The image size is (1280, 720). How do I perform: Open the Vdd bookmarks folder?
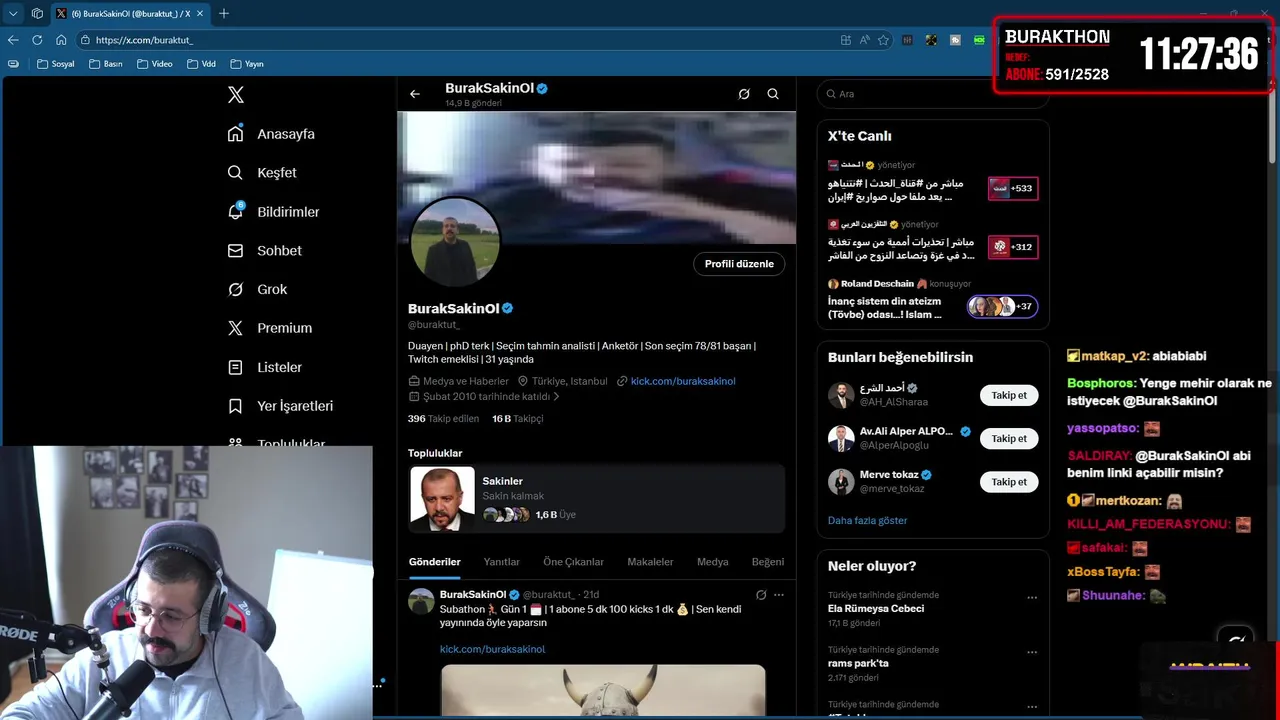click(201, 64)
